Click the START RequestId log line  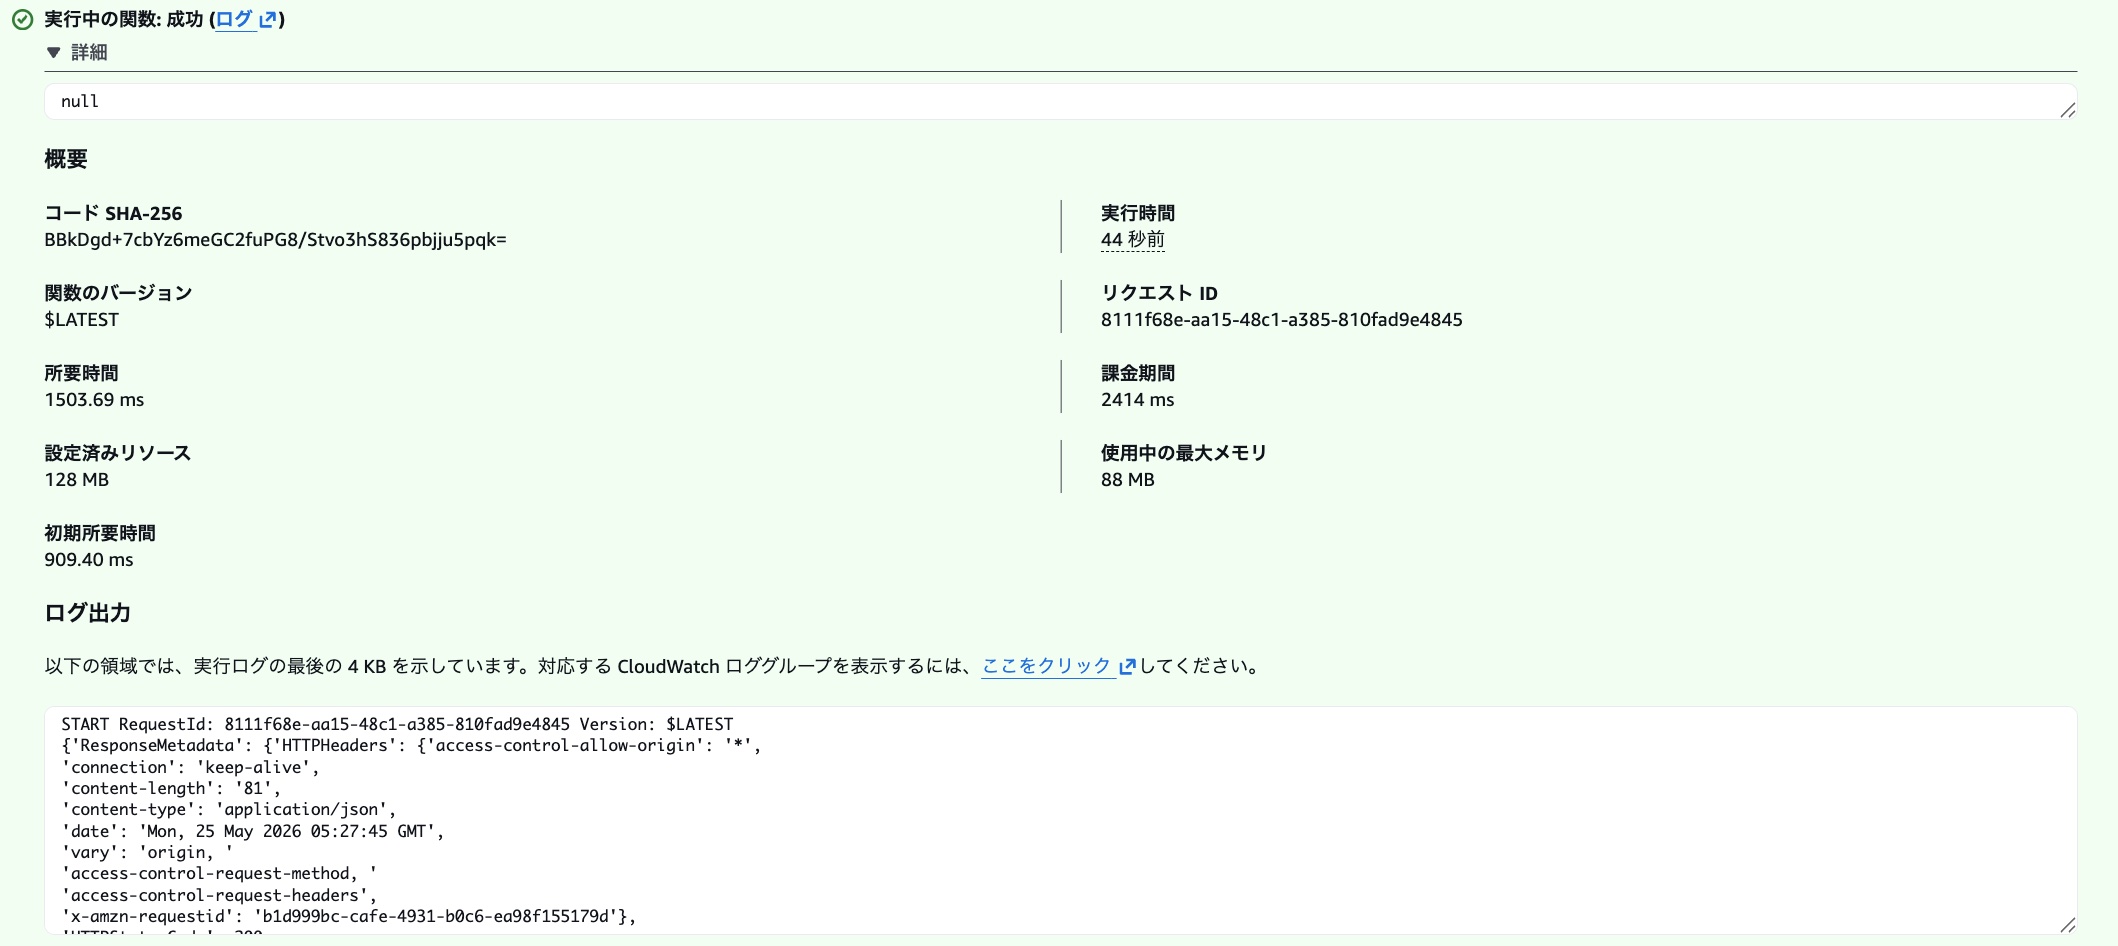397,724
